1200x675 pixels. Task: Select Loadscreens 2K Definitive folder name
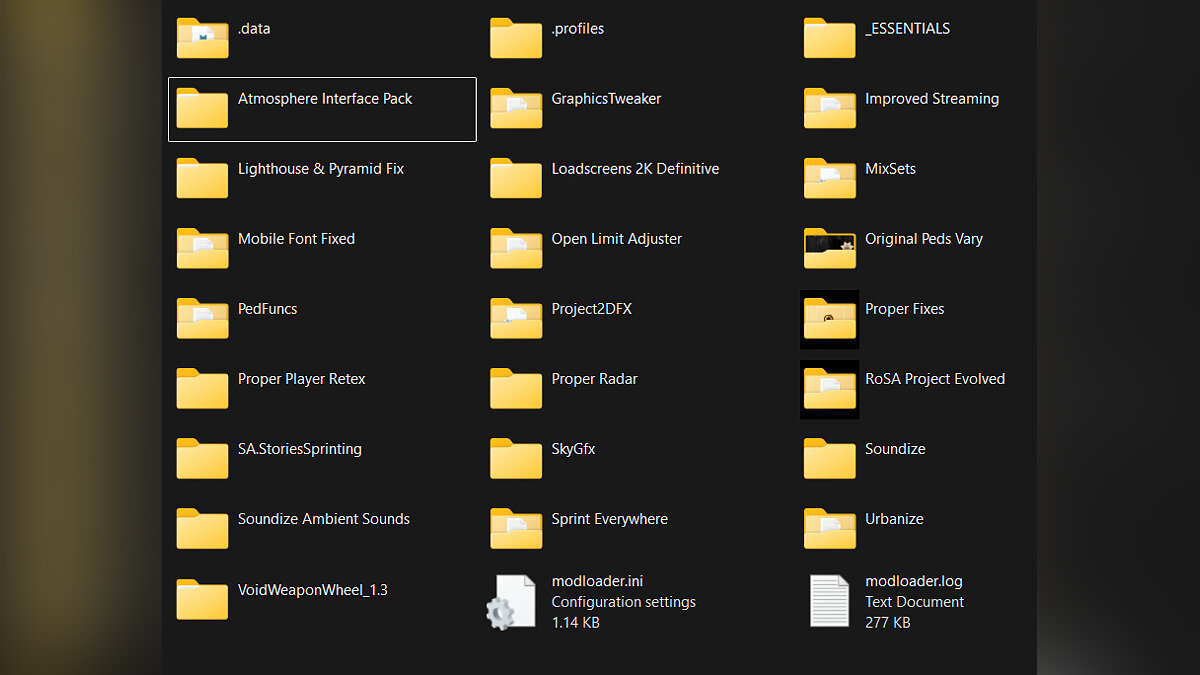coord(635,169)
